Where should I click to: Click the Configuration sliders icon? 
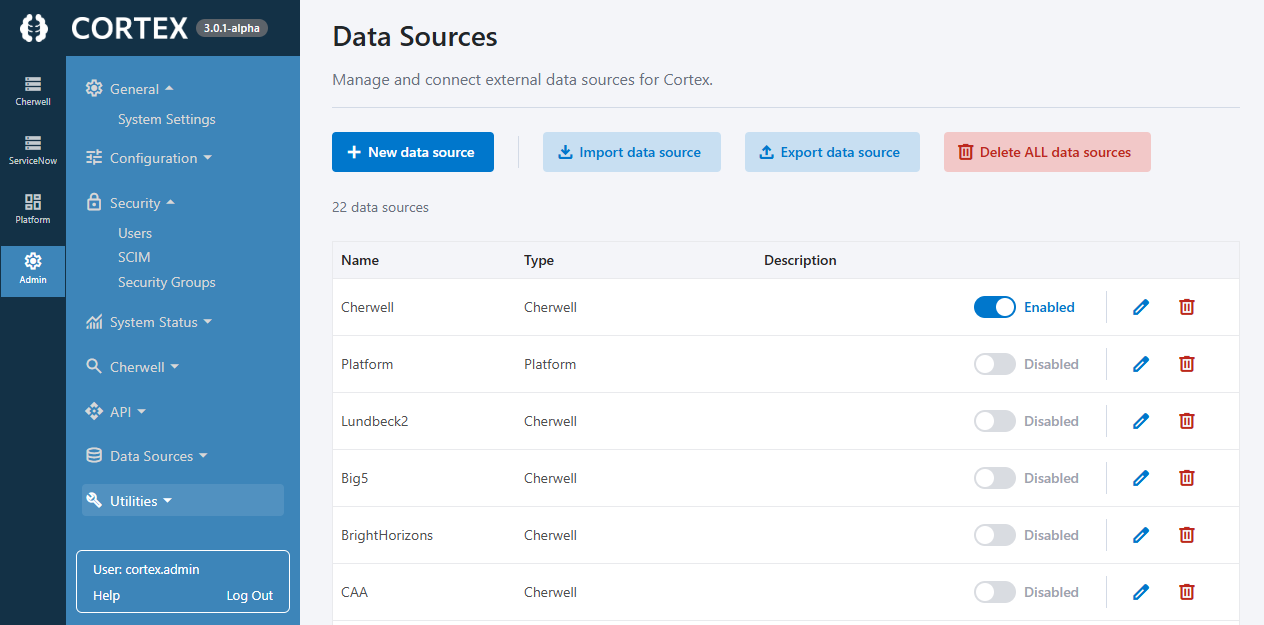click(94, 157)
